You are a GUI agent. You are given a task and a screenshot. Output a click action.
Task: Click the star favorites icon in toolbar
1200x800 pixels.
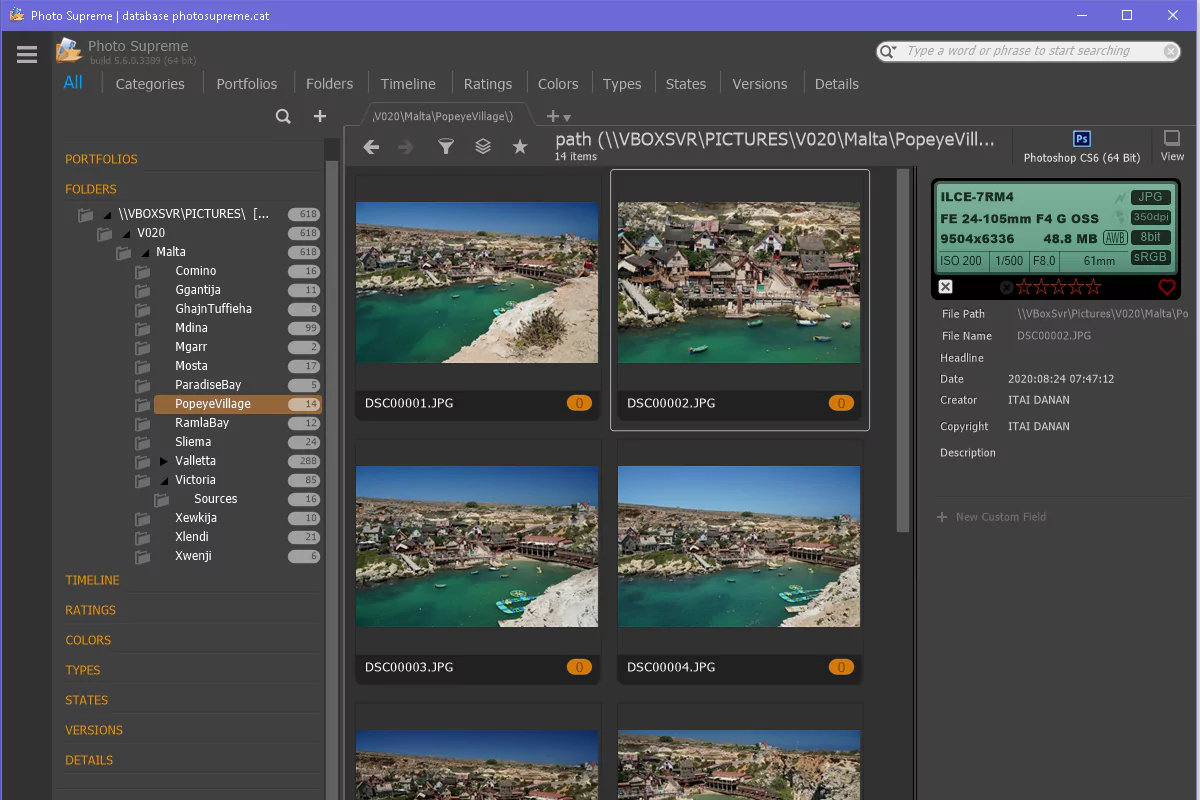[x=520, y=147]
